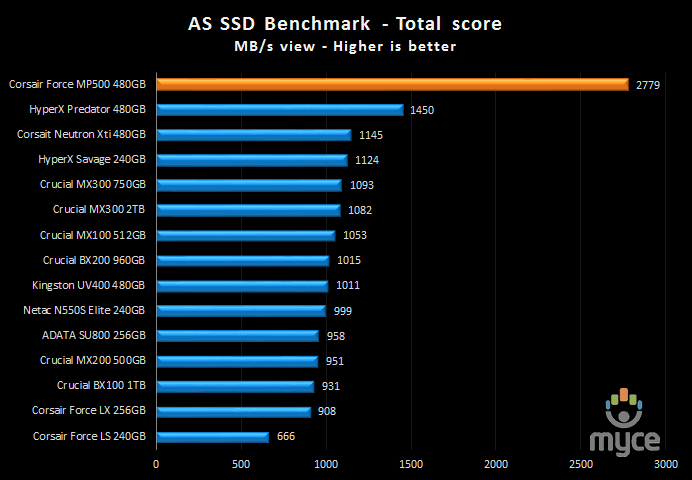Screen dimensions: 692x480
Task: Click the 1015 score value
Action: pos(349,260)
